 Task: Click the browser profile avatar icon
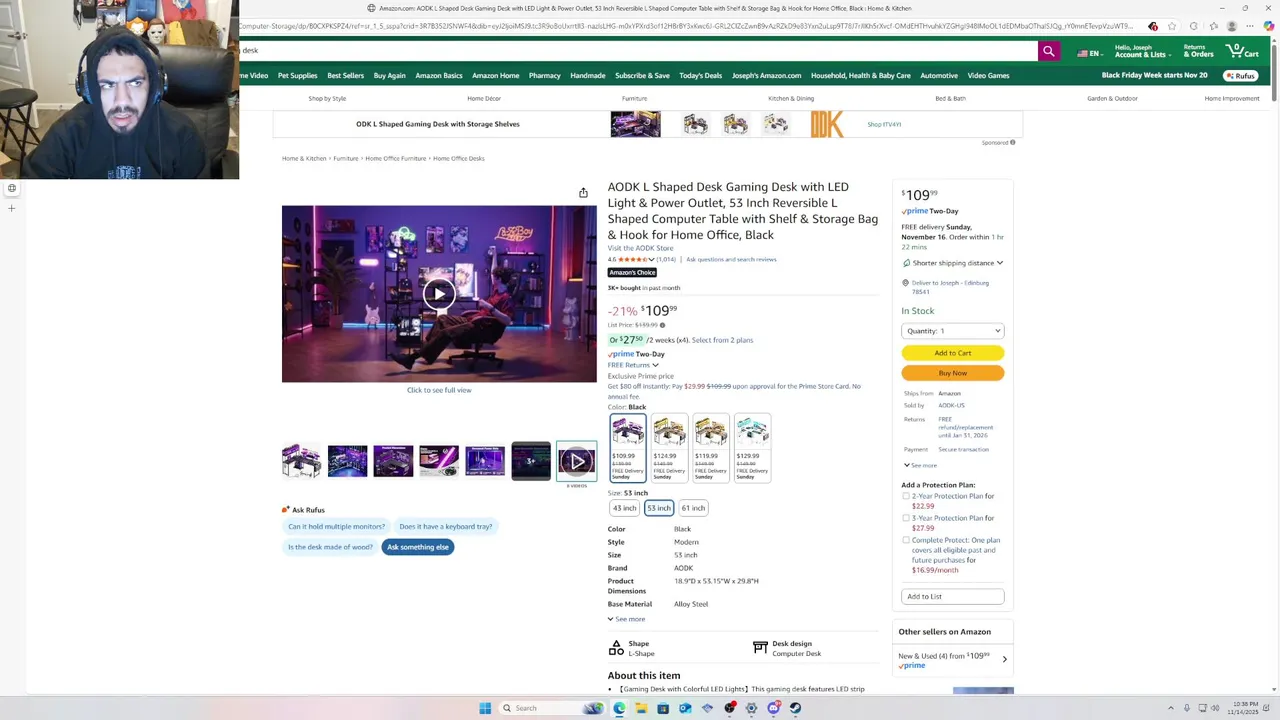point(1231,26)
